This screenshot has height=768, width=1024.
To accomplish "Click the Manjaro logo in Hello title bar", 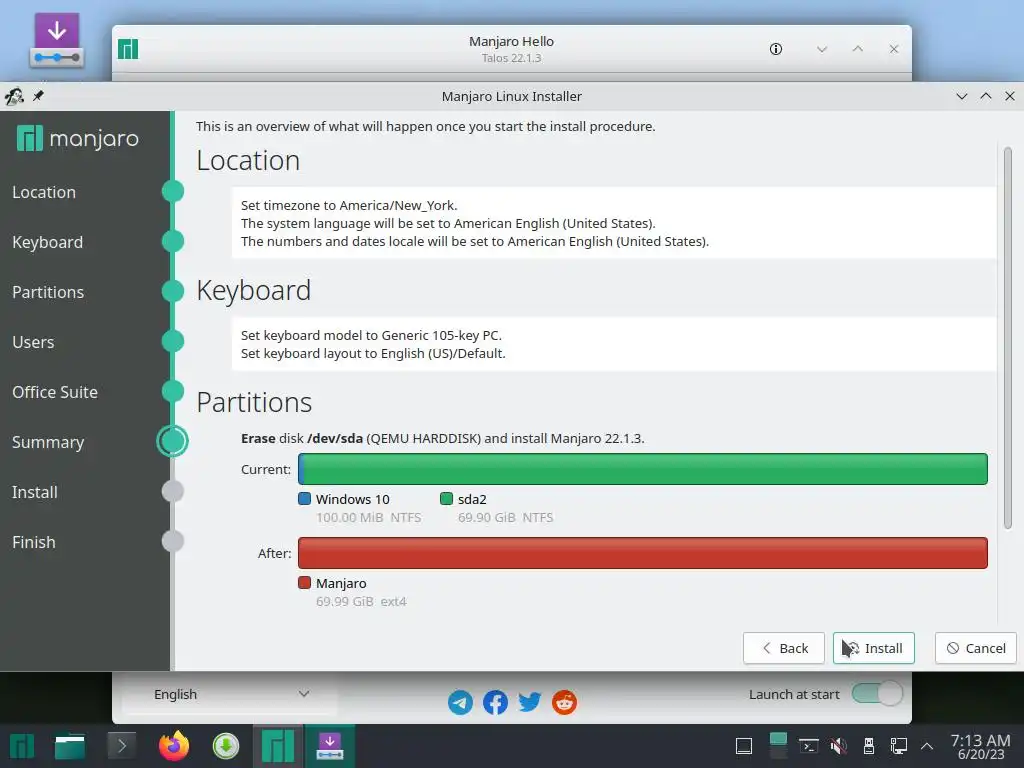I will point(128,49).
